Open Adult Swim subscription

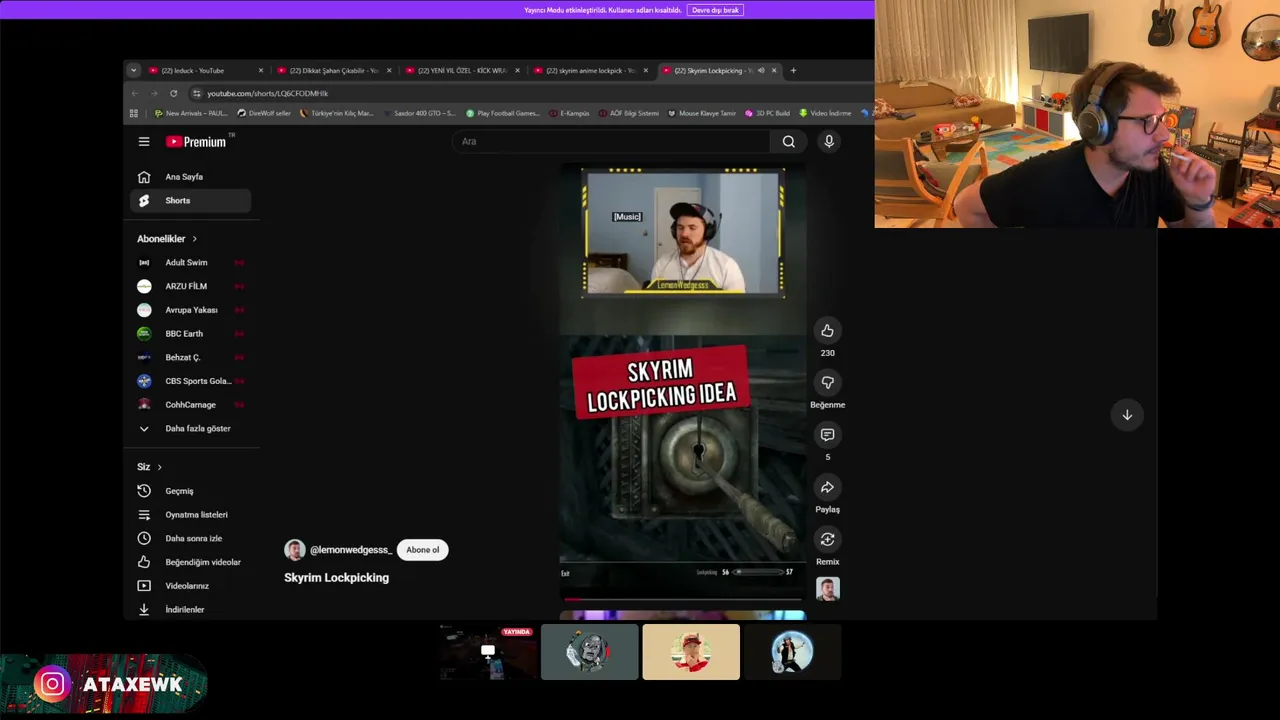[190, 263]
